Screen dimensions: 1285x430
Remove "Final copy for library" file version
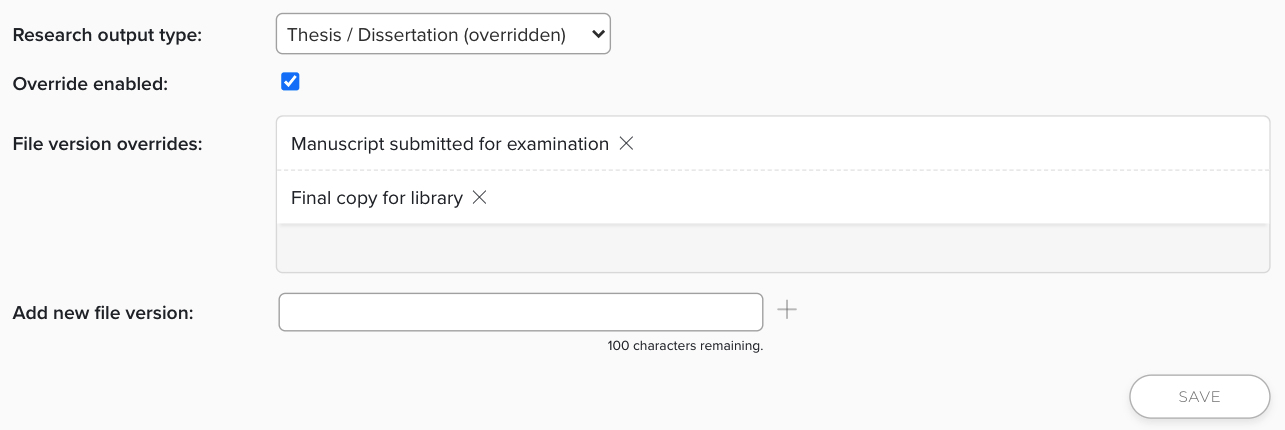click(479, 197)
